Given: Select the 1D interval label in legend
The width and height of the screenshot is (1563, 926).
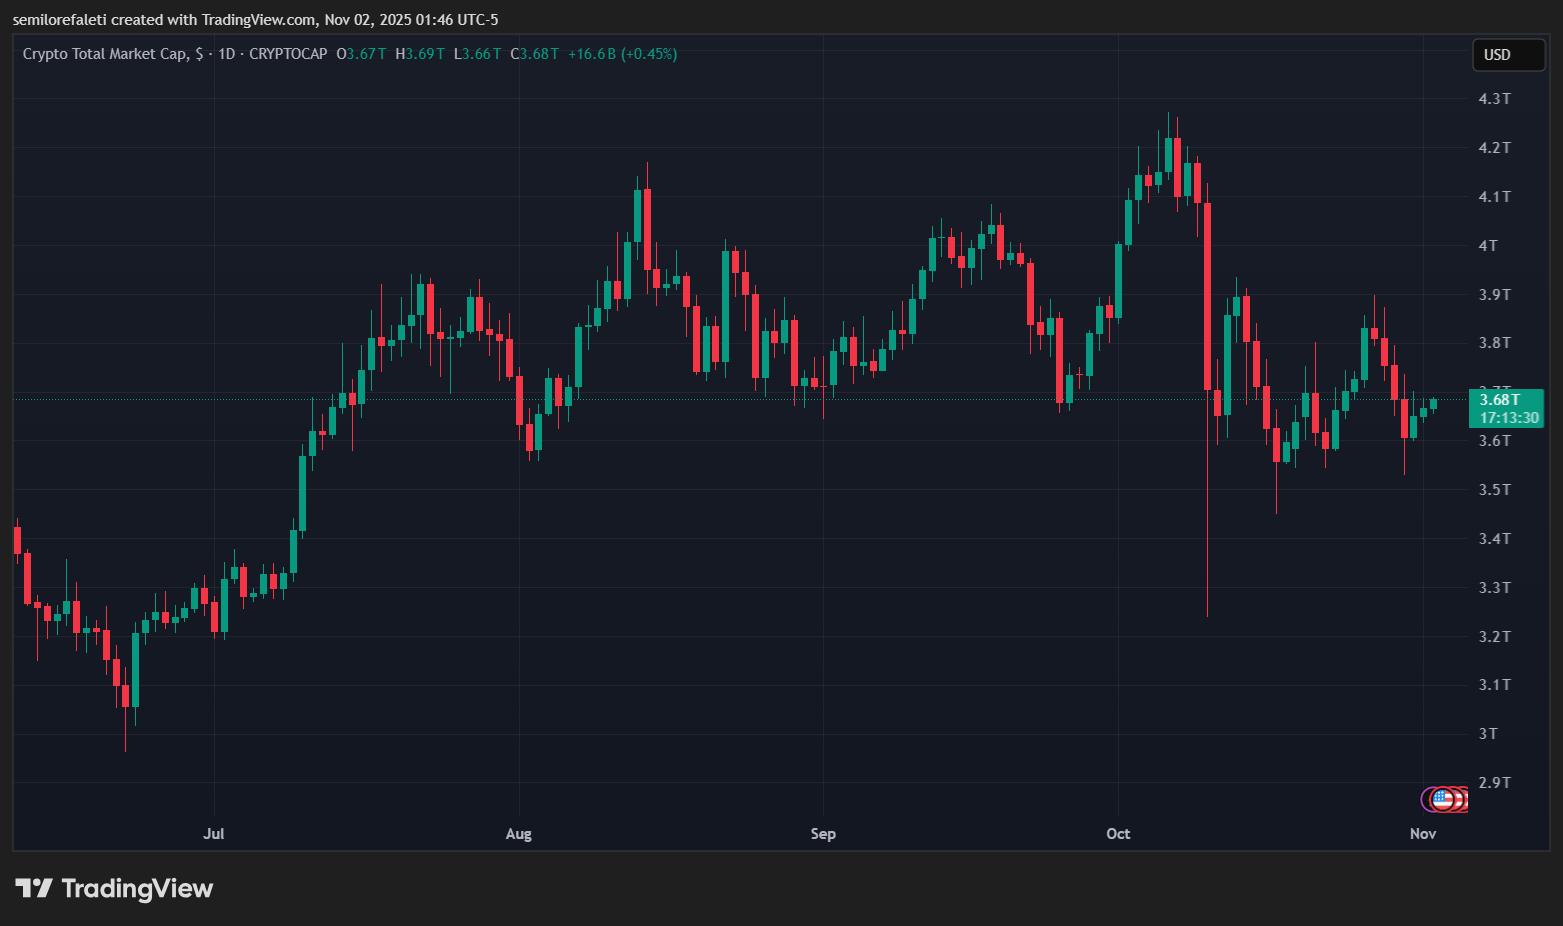Looking at the screenshot, I should pyautogui.click(x=226, y=54).
